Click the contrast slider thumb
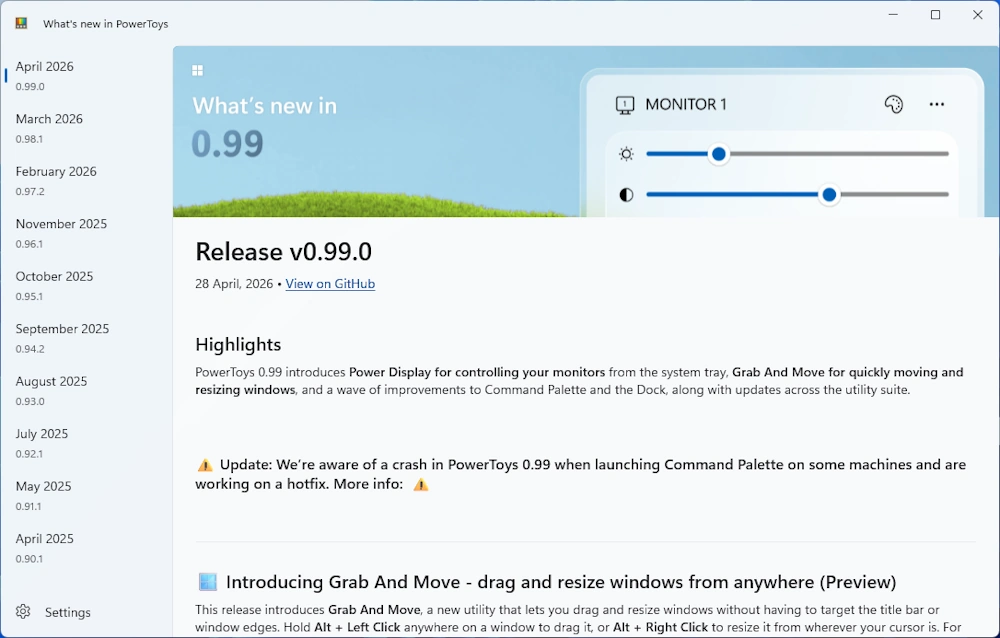 click(x=828, y=195)
